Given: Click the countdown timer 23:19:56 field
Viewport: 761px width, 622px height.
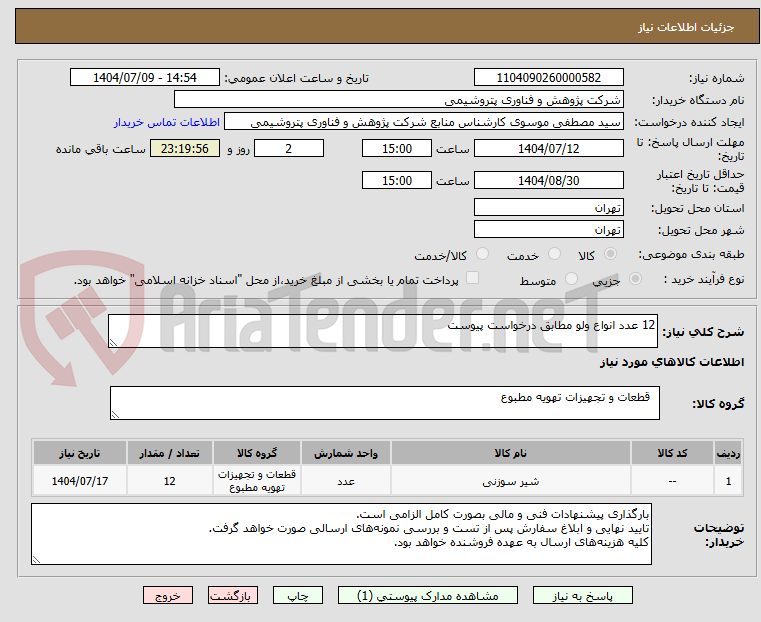Looking at the screenshot, I should [x=185, y=148].
